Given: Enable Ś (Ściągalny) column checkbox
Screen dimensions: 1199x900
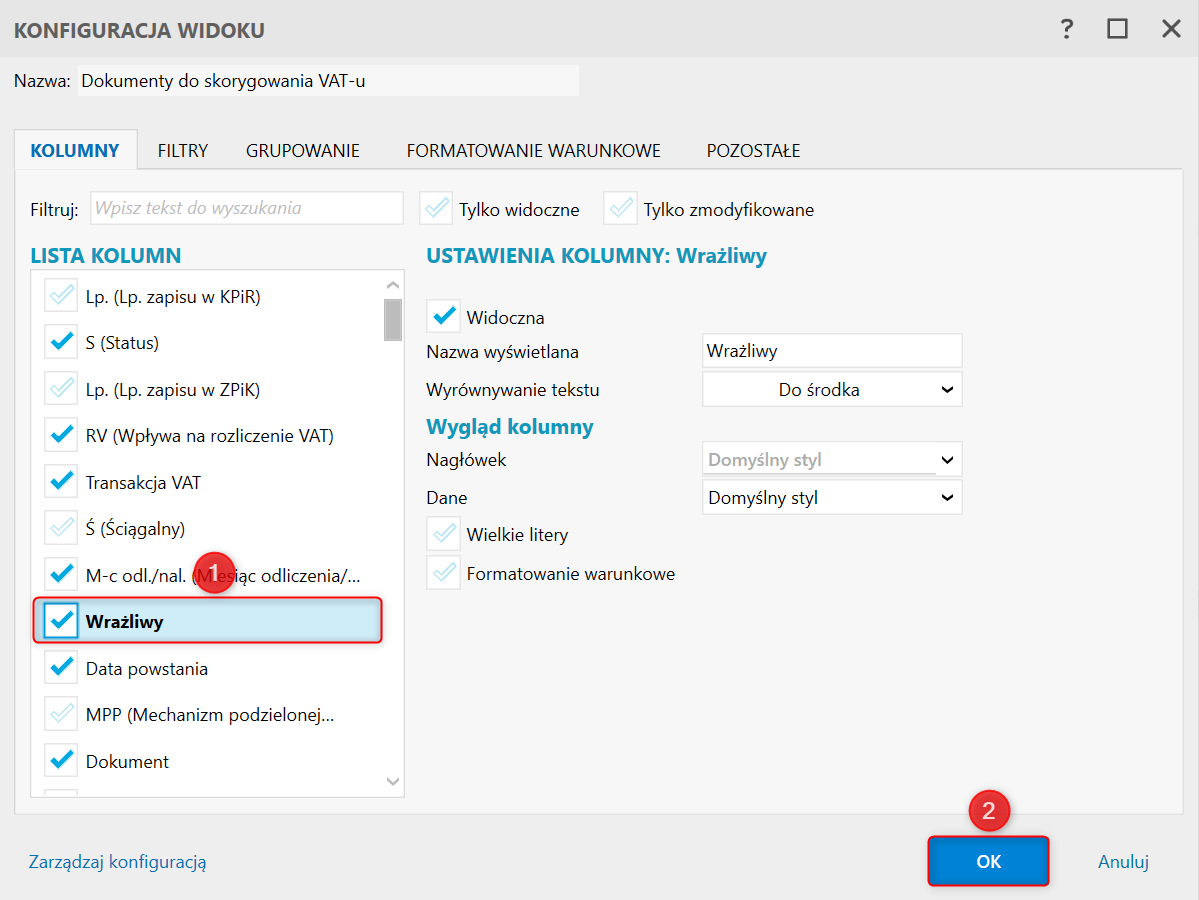Looking at the screenshot, I should pos(62,529).
